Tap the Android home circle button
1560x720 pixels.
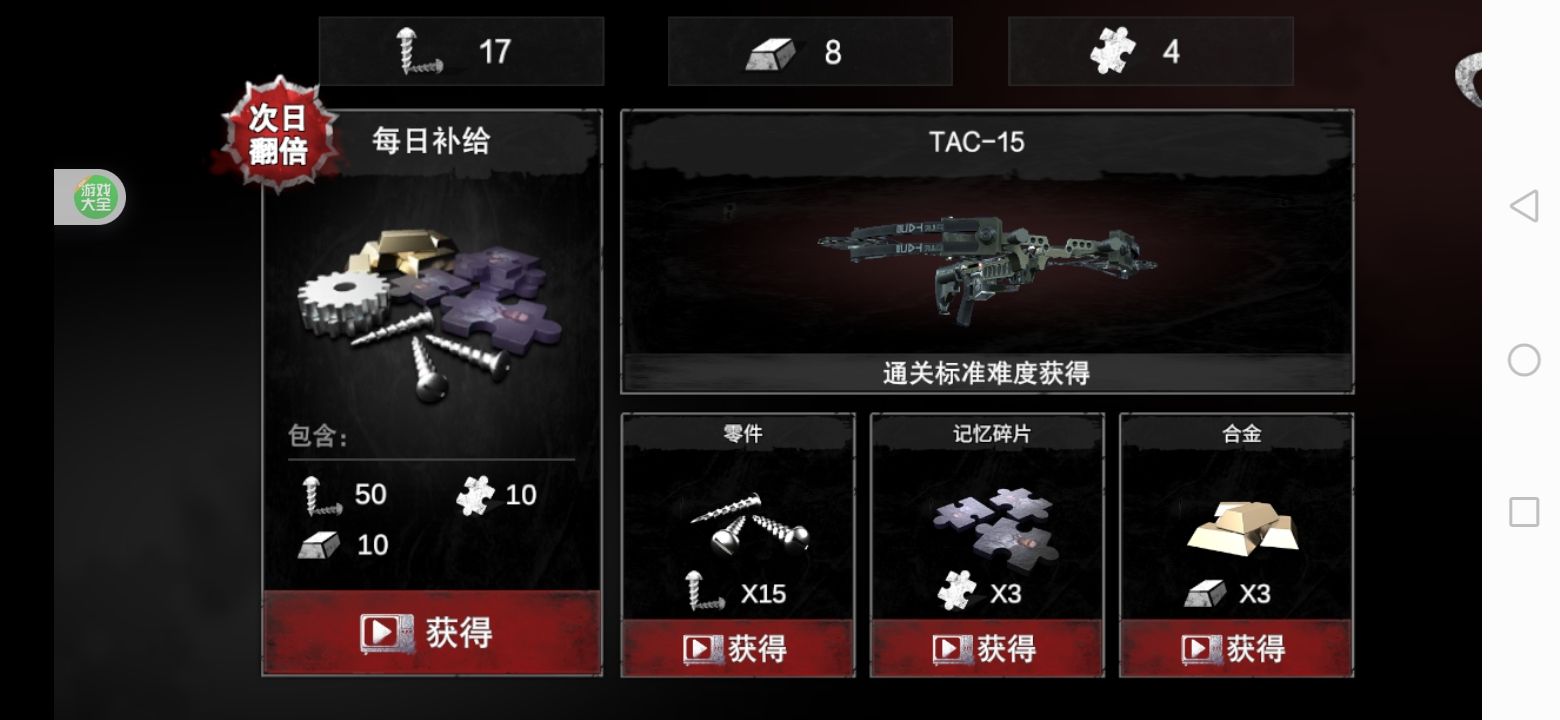1523,360
